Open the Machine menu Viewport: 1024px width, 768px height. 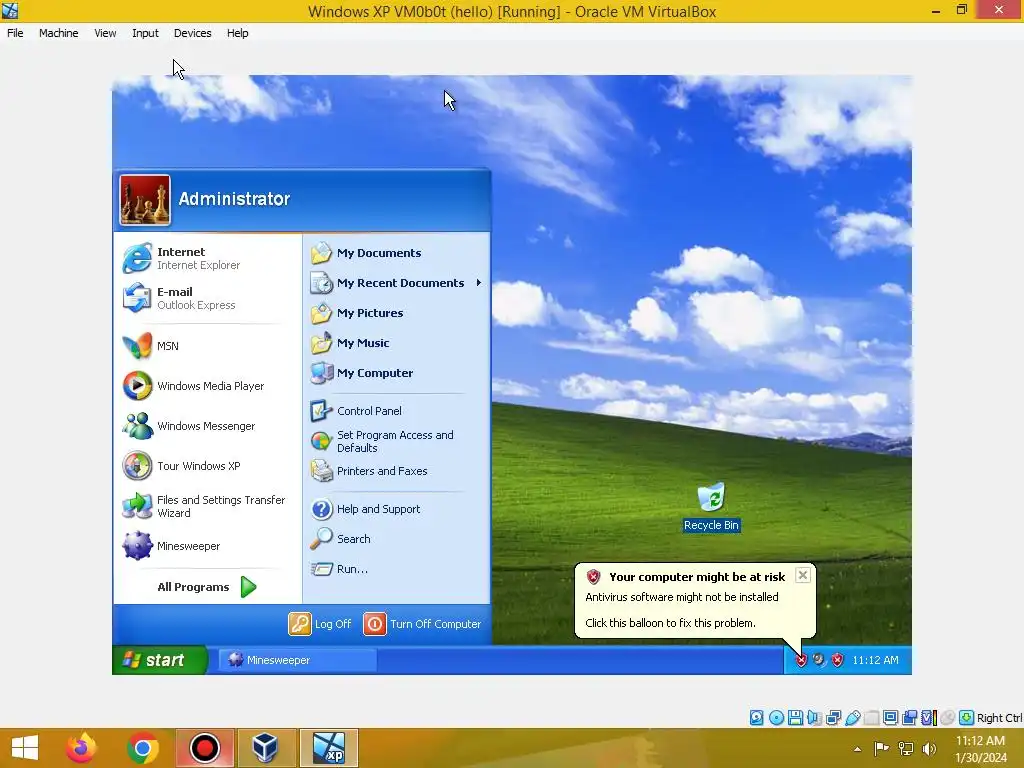tap(59, 33)
